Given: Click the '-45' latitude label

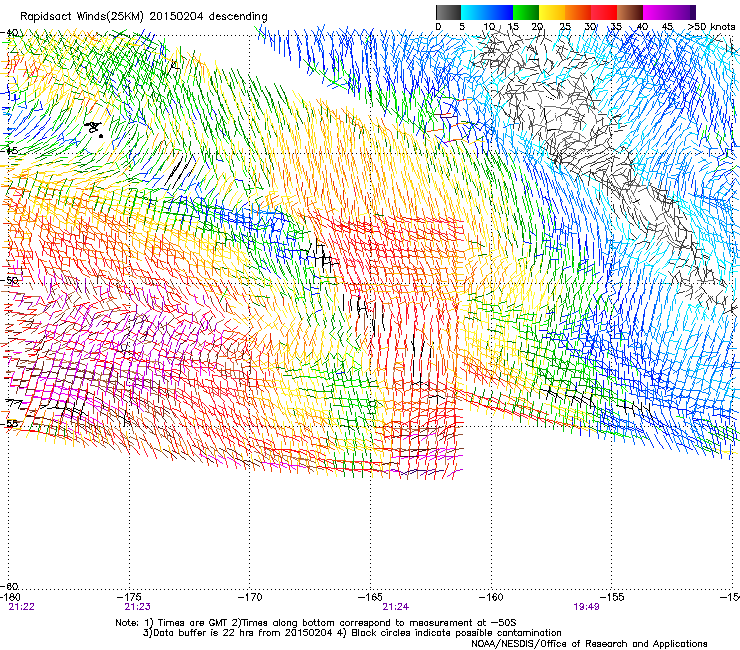Looking at the screenshot, I should pyautogui.click(x=10, y=151).
